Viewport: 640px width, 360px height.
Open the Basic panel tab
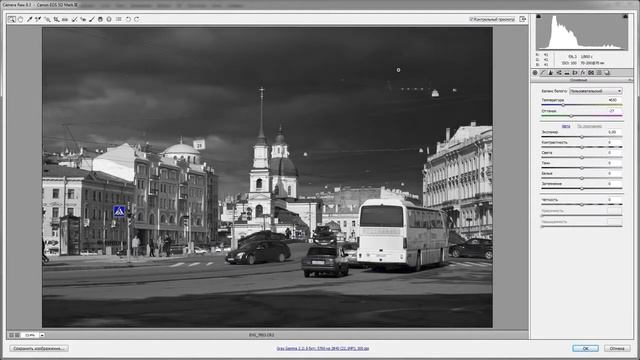click(x=535, y=73)
